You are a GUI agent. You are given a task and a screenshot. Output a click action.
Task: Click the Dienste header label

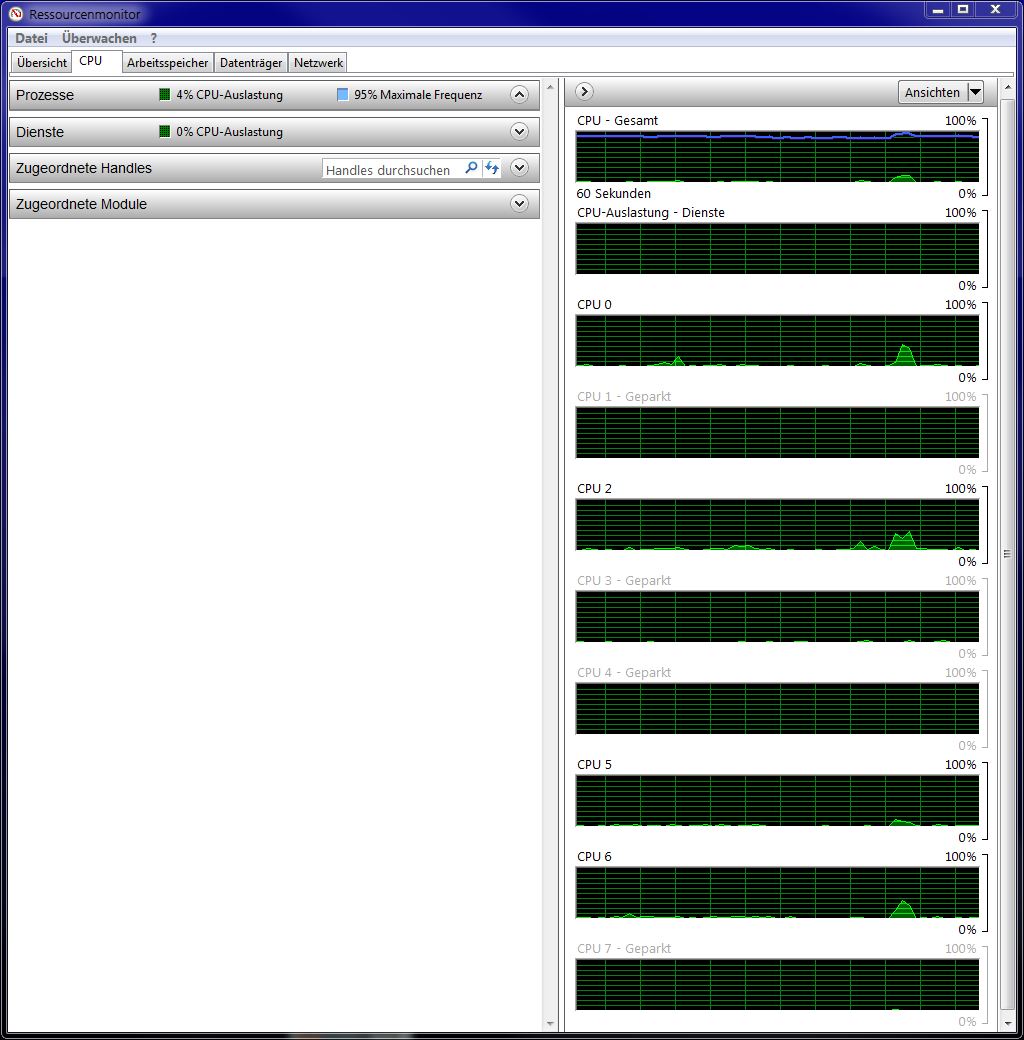pos(40,132)
